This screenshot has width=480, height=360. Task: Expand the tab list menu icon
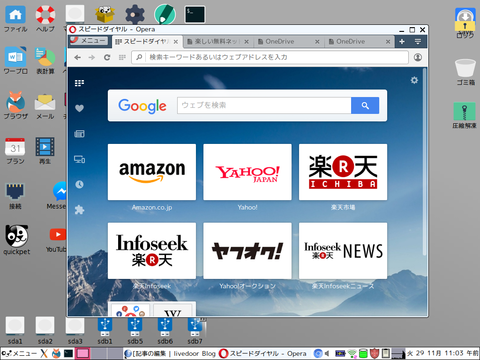418,41
